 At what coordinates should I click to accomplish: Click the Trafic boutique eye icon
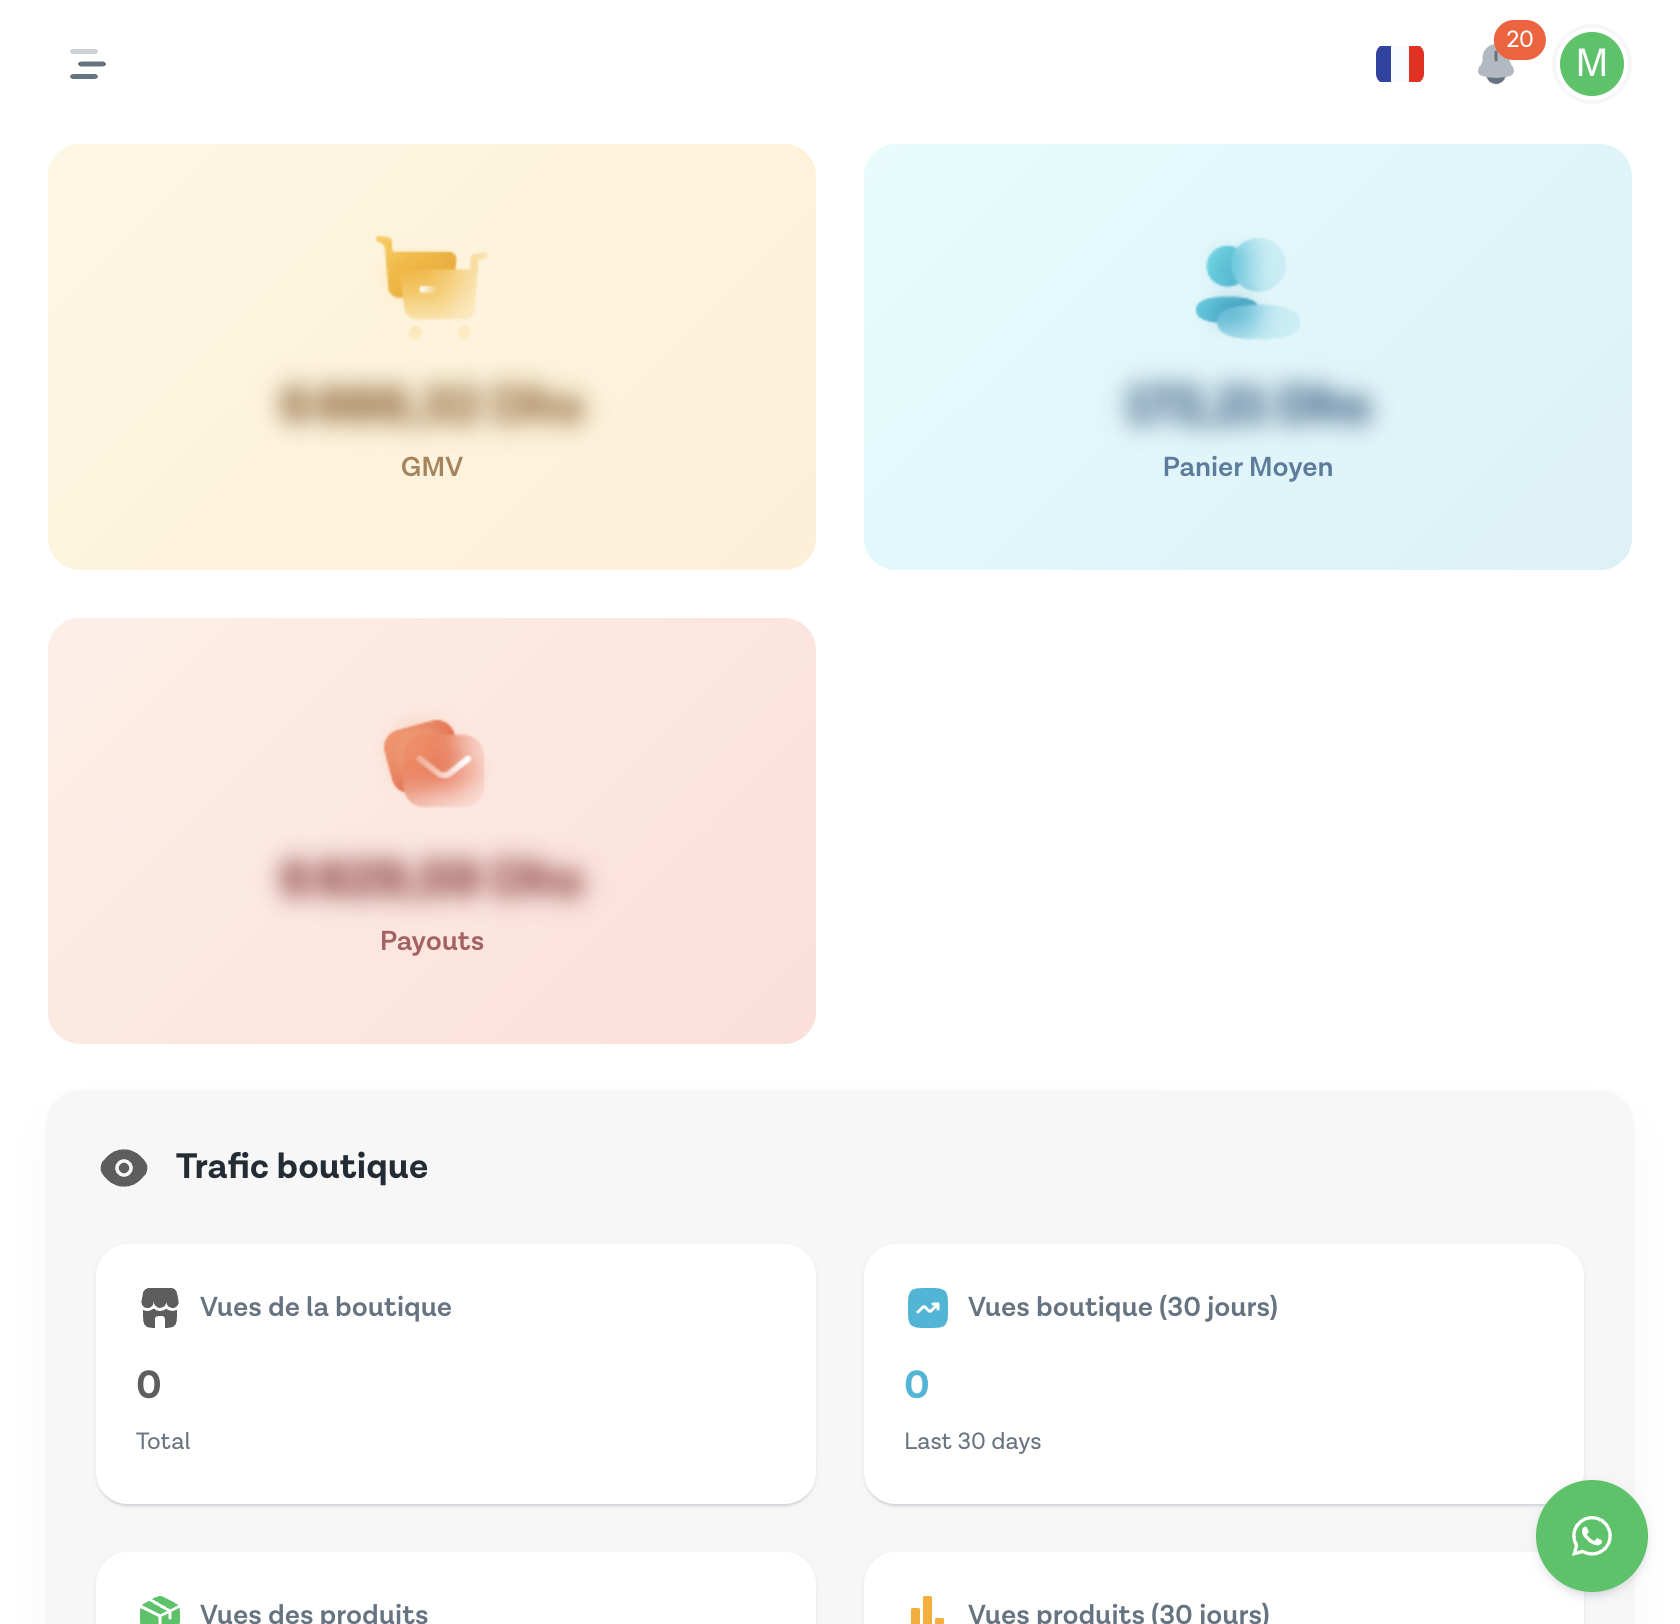tap(124, 1168)
